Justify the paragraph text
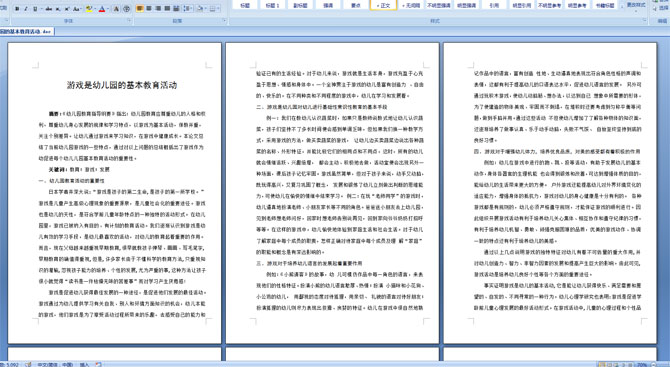The image size is (670, 367). 168,9
